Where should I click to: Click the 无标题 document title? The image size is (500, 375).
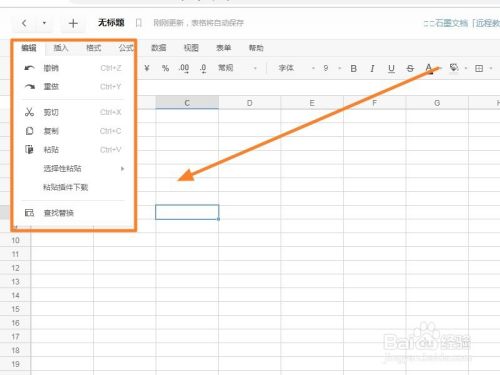coord(111,23)
